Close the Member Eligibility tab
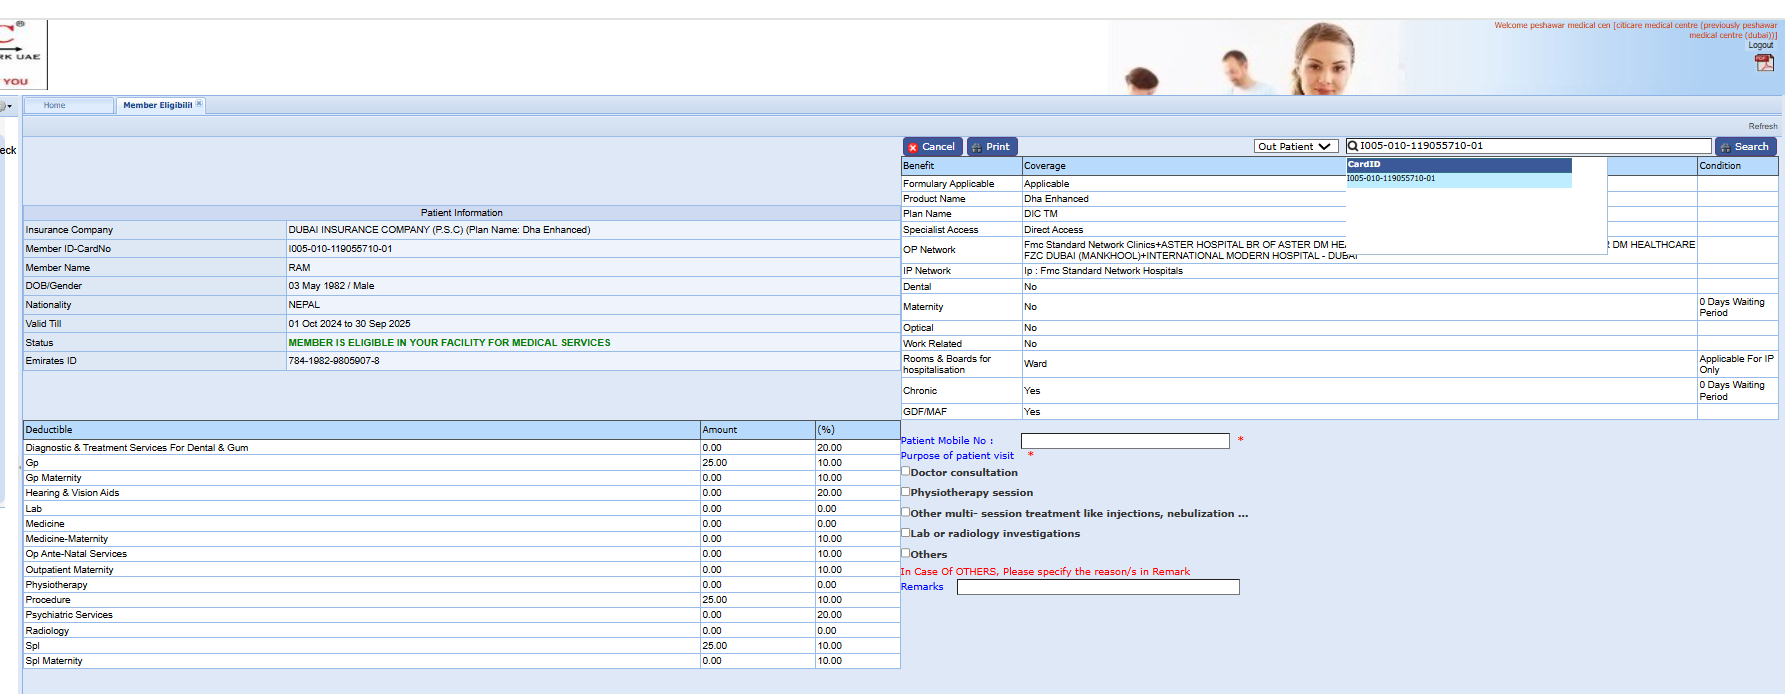The width and height of the screenshot is (1785, 694). (199, 104)
